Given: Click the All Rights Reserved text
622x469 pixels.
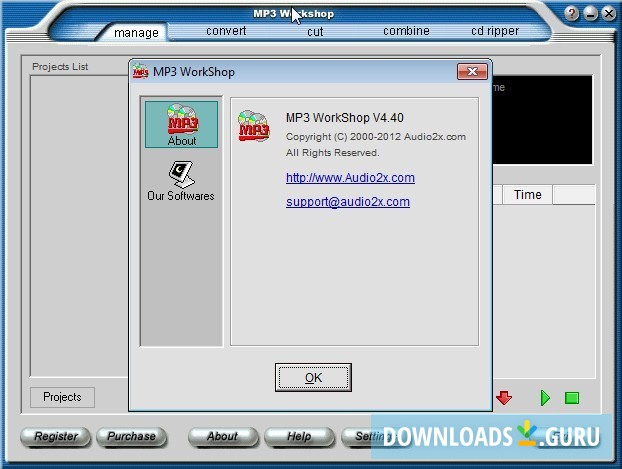Looking at the screenshot, I should pyautogui.click(x=332, y=153).
